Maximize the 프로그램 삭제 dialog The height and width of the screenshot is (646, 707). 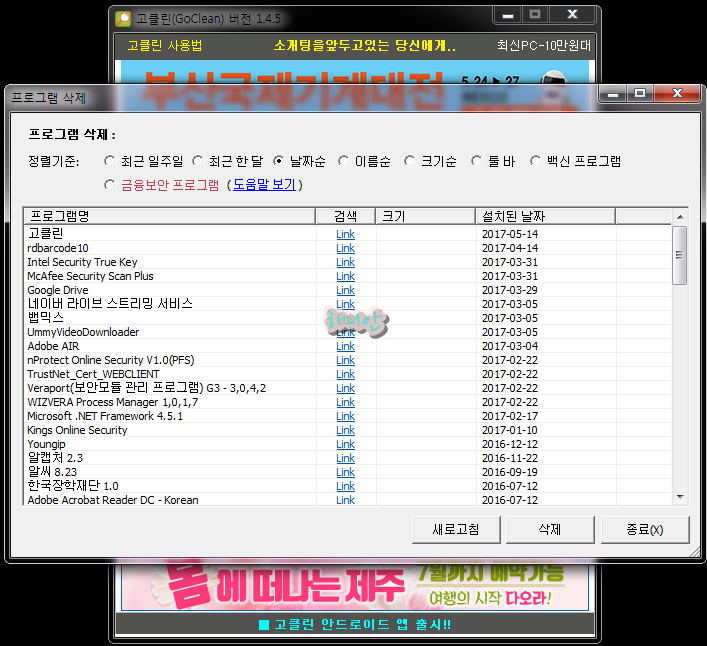pyautogui.click(x=639, y=94)
